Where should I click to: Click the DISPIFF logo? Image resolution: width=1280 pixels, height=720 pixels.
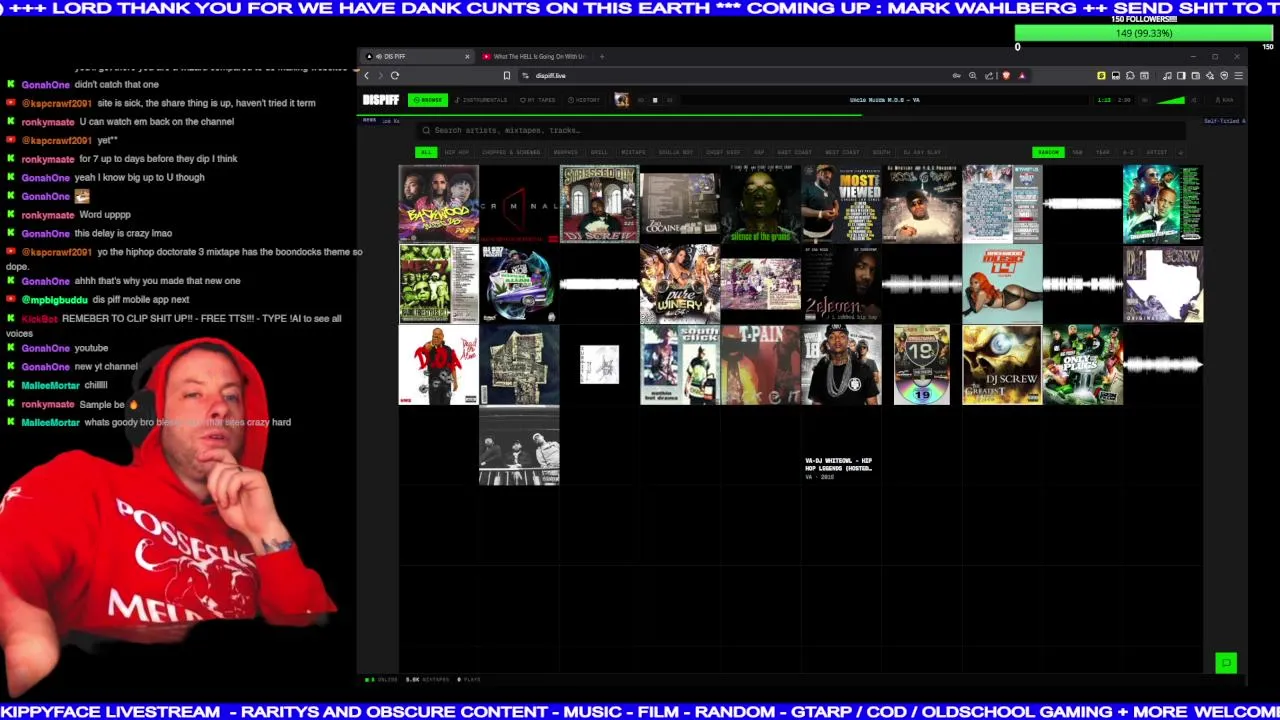click(381, 100)
